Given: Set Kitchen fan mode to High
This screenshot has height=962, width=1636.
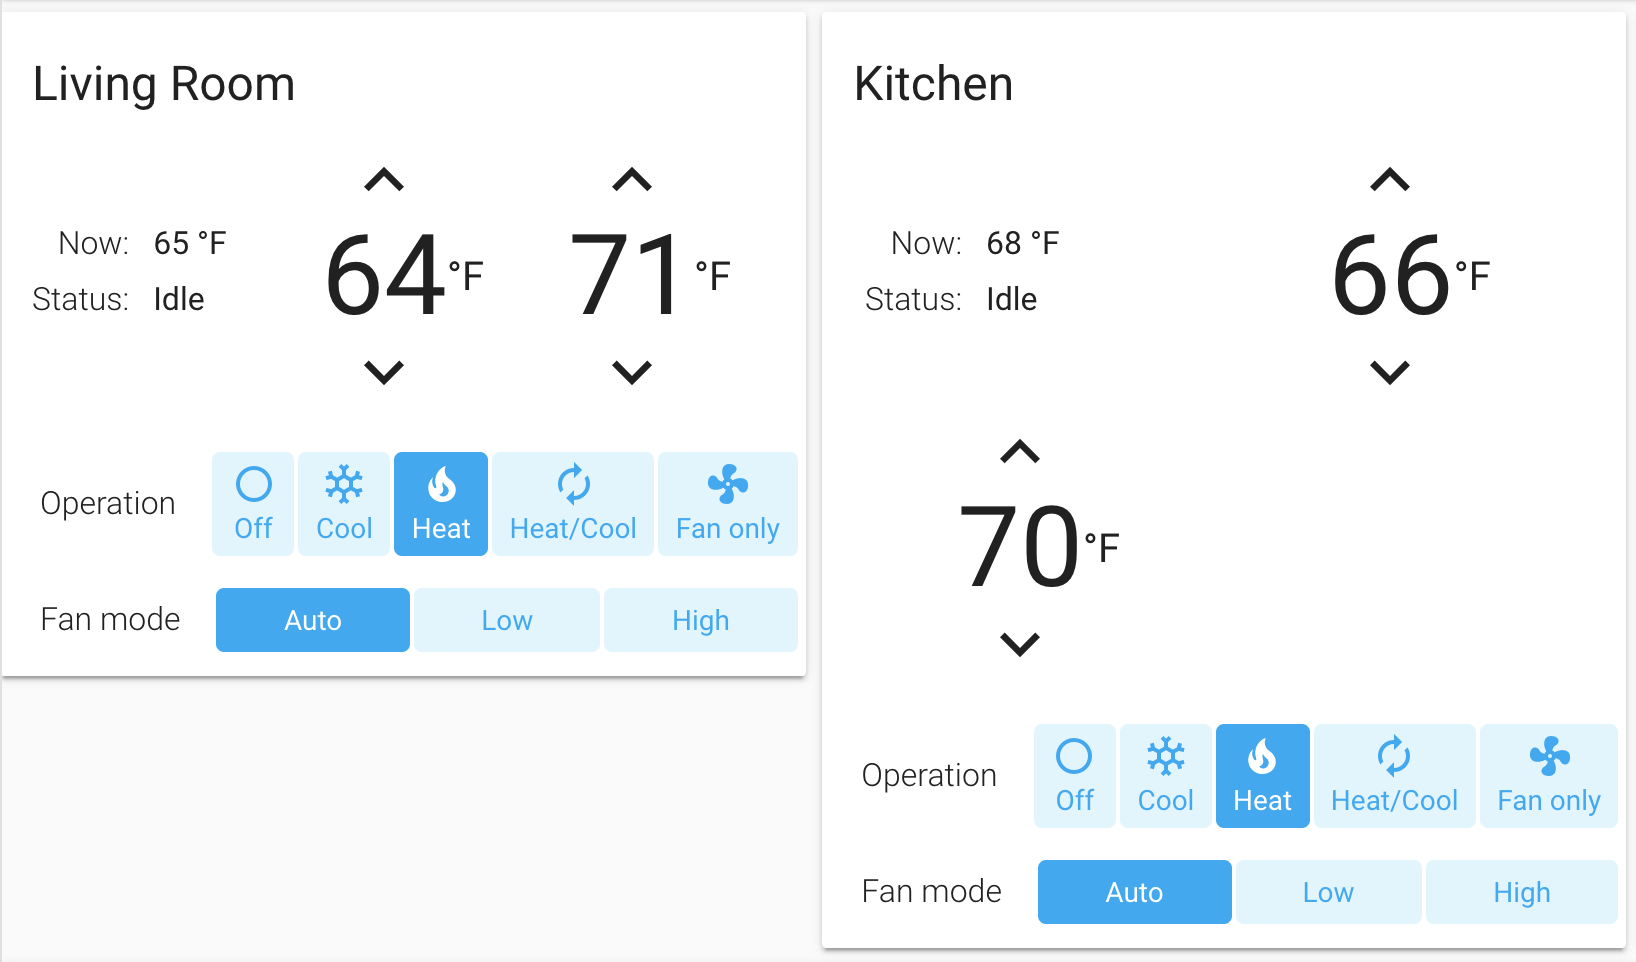Looking at the screenshot, I should click(x=1522, y=892).
